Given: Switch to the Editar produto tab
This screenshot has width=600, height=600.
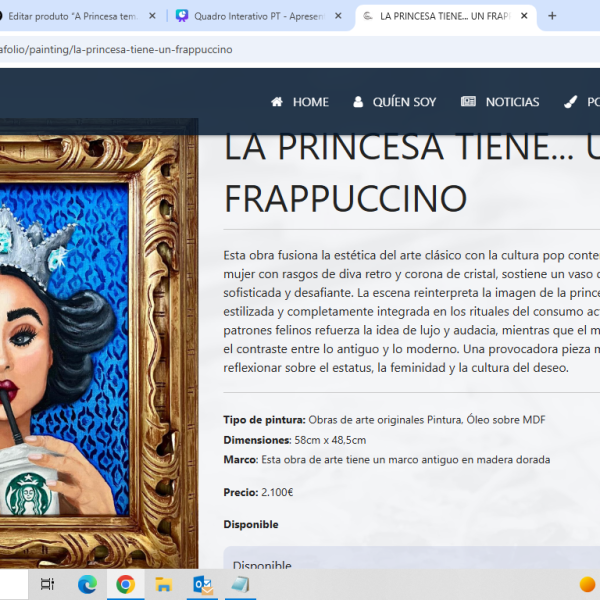Looking at the screenshot, I should (71, 16).
